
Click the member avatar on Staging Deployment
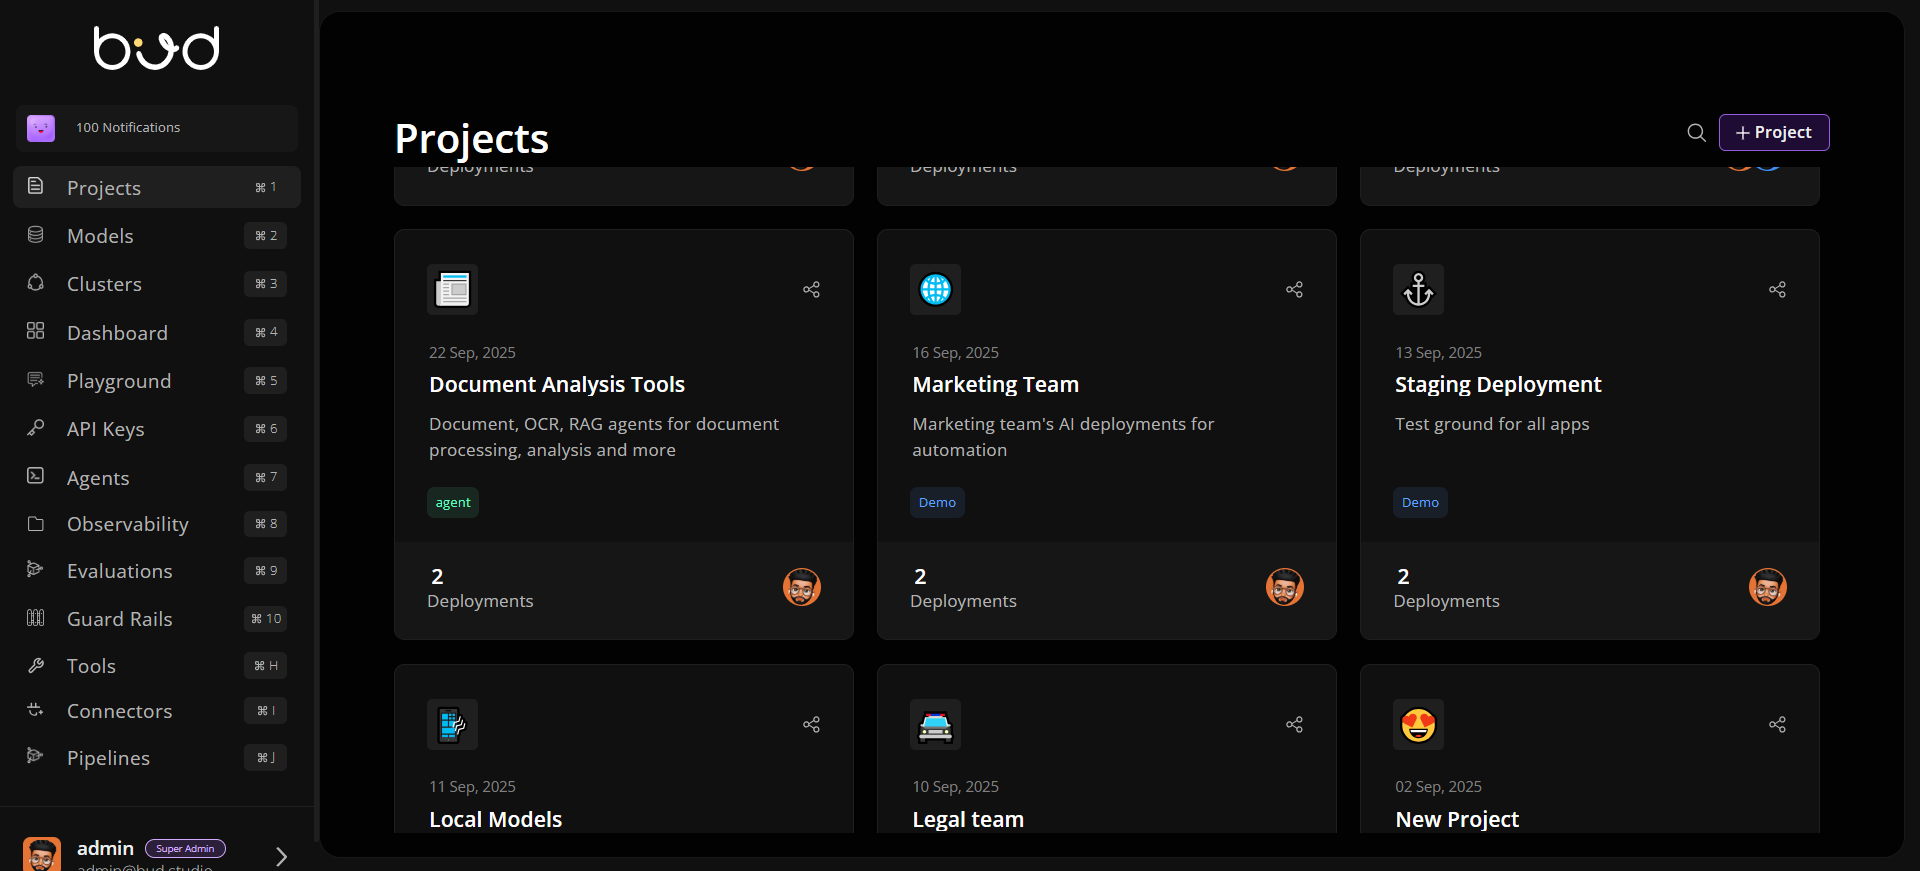tap(1768, 587)
